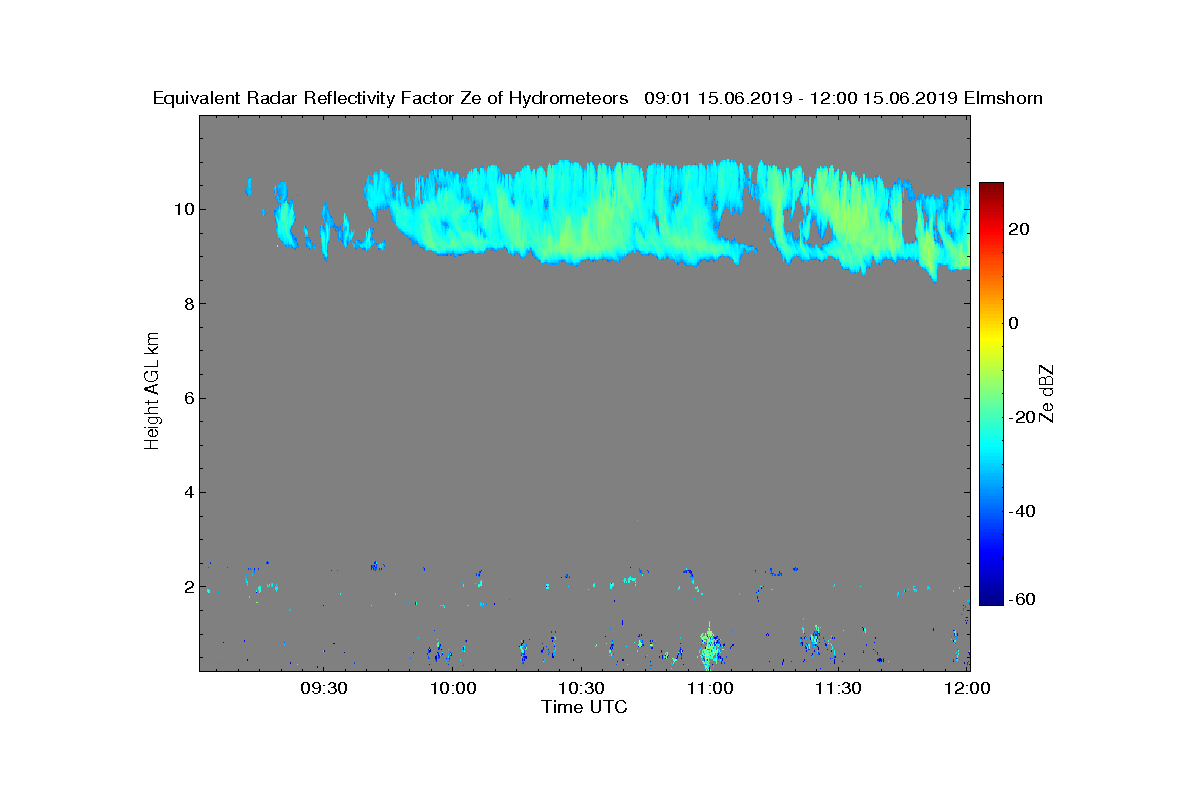This screenshot has width=1200, height=800.
Task: Click the green echo cluster near 11:00 at ground
Action: 711,648
